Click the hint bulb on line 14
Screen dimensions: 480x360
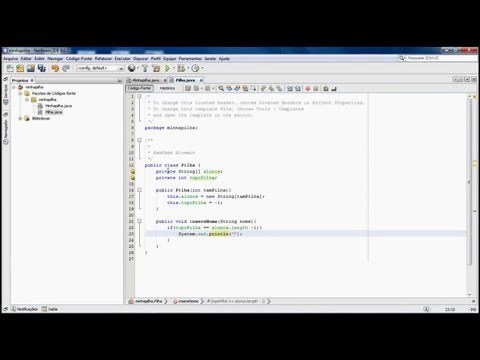(132, 178)
